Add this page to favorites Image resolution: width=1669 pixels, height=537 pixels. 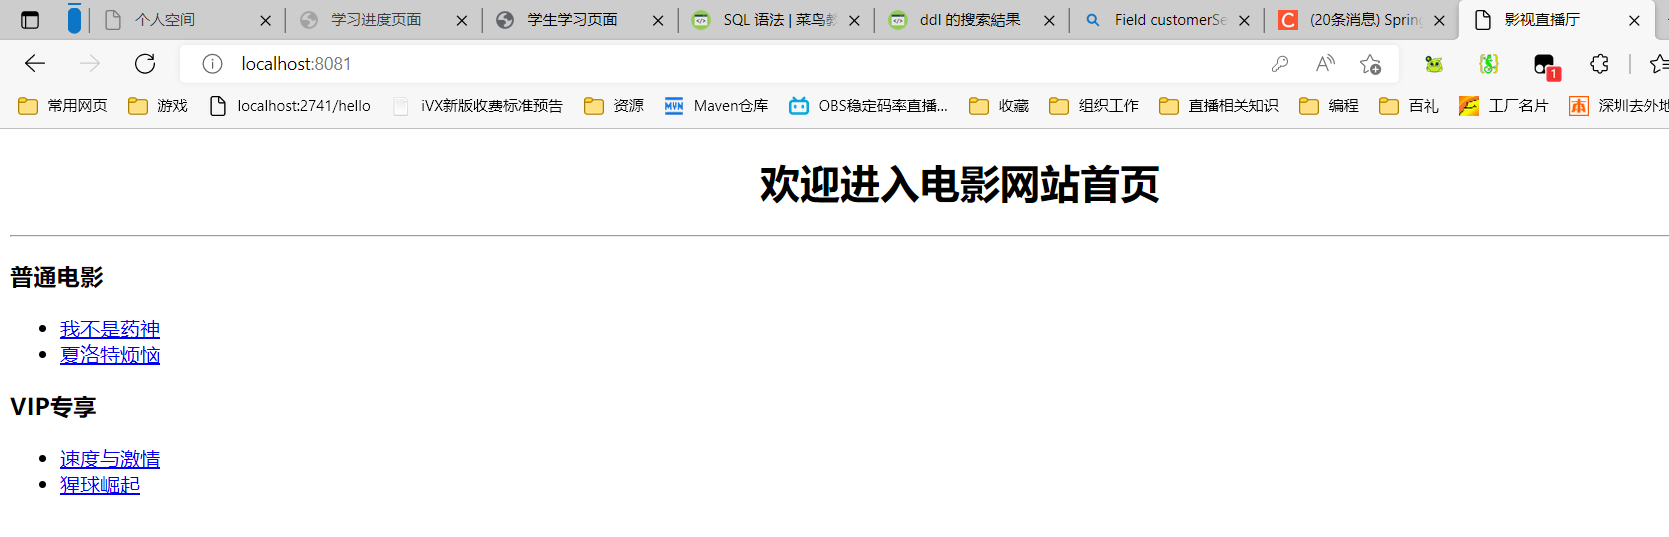[x=1370, y=64]
